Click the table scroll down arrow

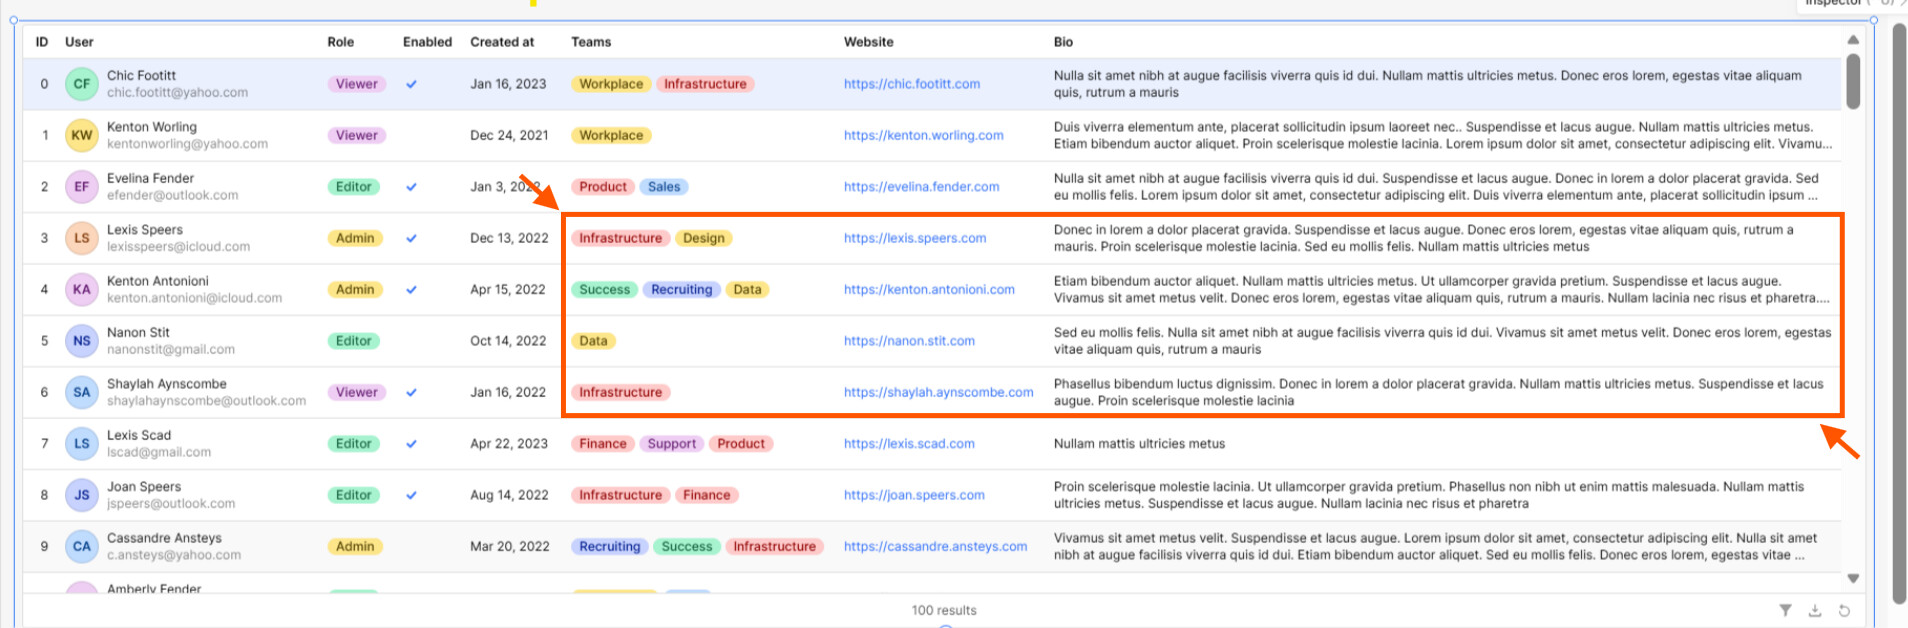click(x=1853, y=578)
